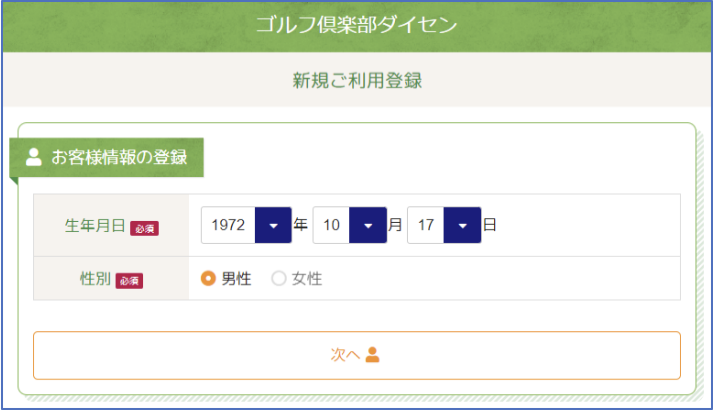Open the birth year dropdown arrow
Image resolution: width=713 pixels, height=410 pixels.
pyautogui.click(x=273, y=225)
